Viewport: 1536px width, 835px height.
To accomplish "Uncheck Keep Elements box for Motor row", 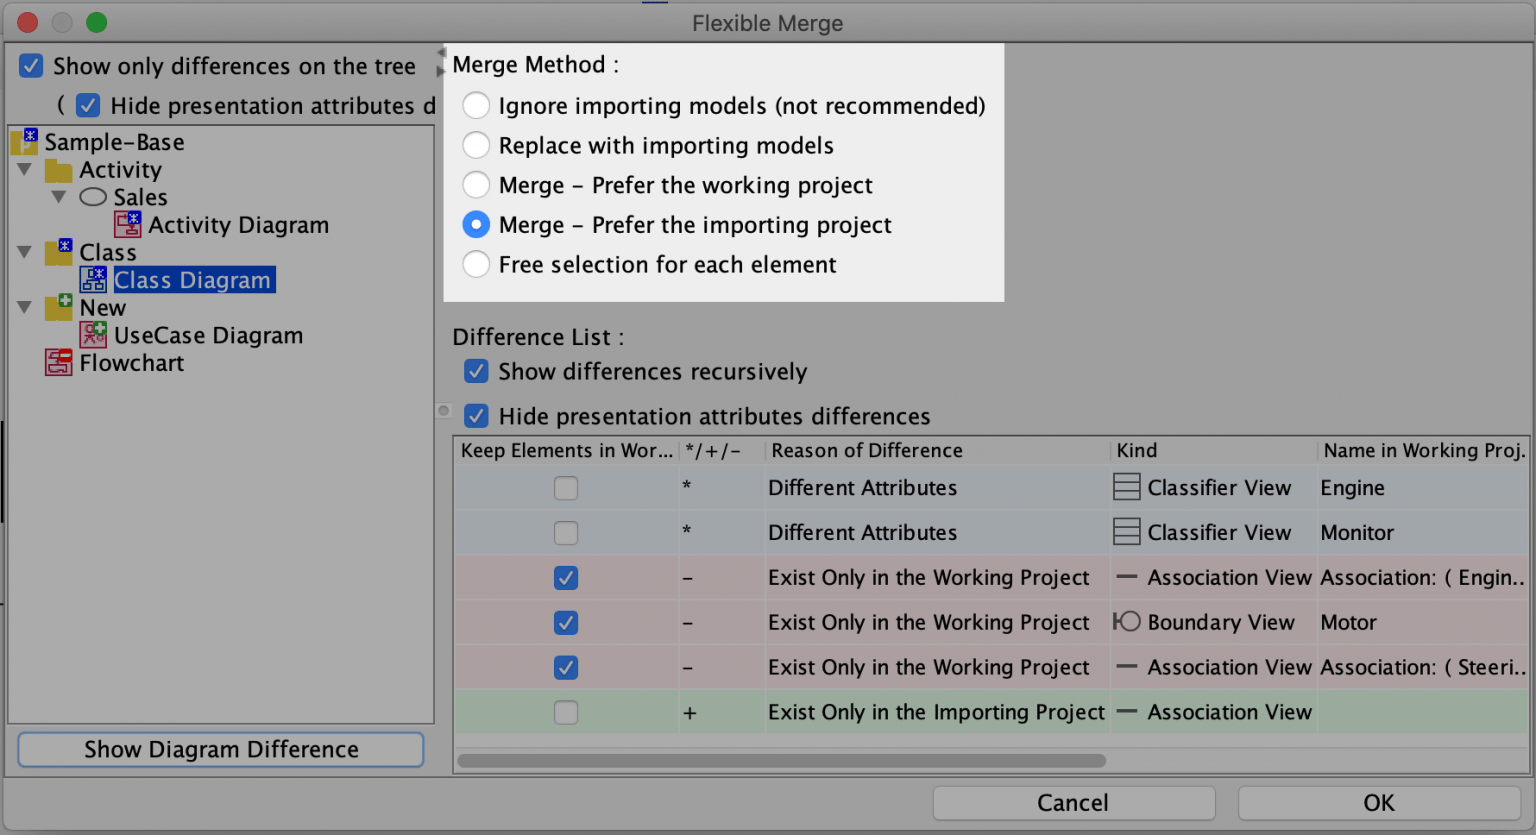I will [566, 623].
